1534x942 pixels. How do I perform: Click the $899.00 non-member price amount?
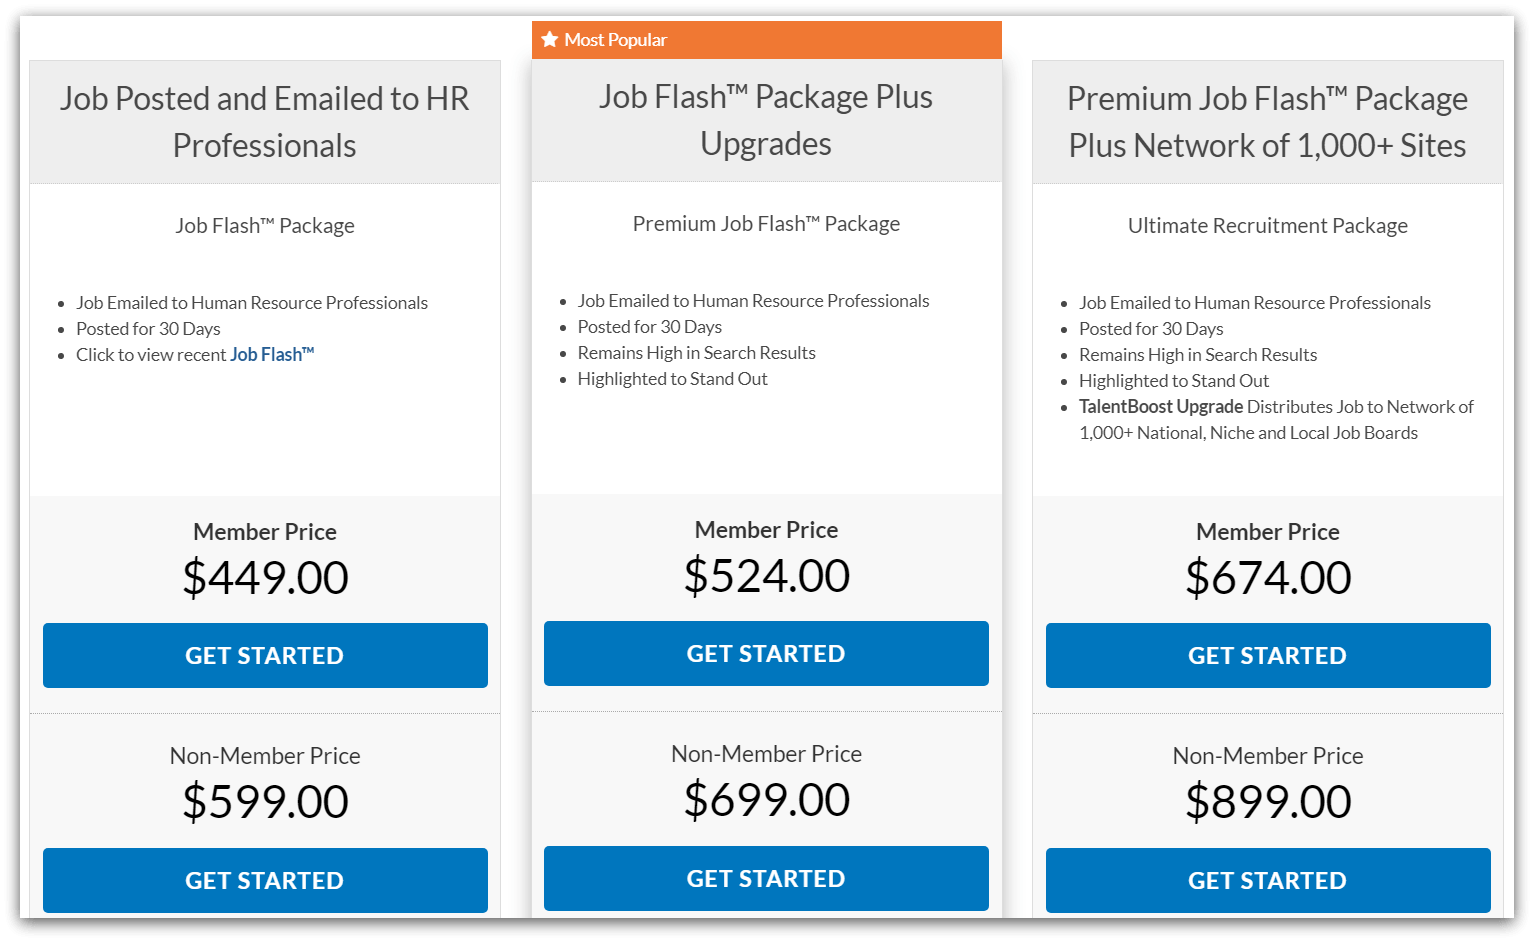[1267, 800]
